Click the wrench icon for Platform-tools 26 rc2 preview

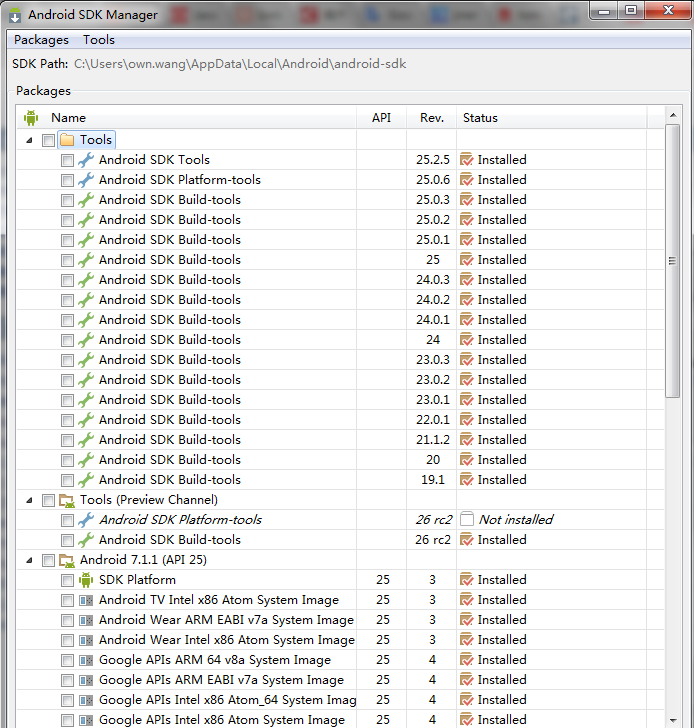(86, 520)
